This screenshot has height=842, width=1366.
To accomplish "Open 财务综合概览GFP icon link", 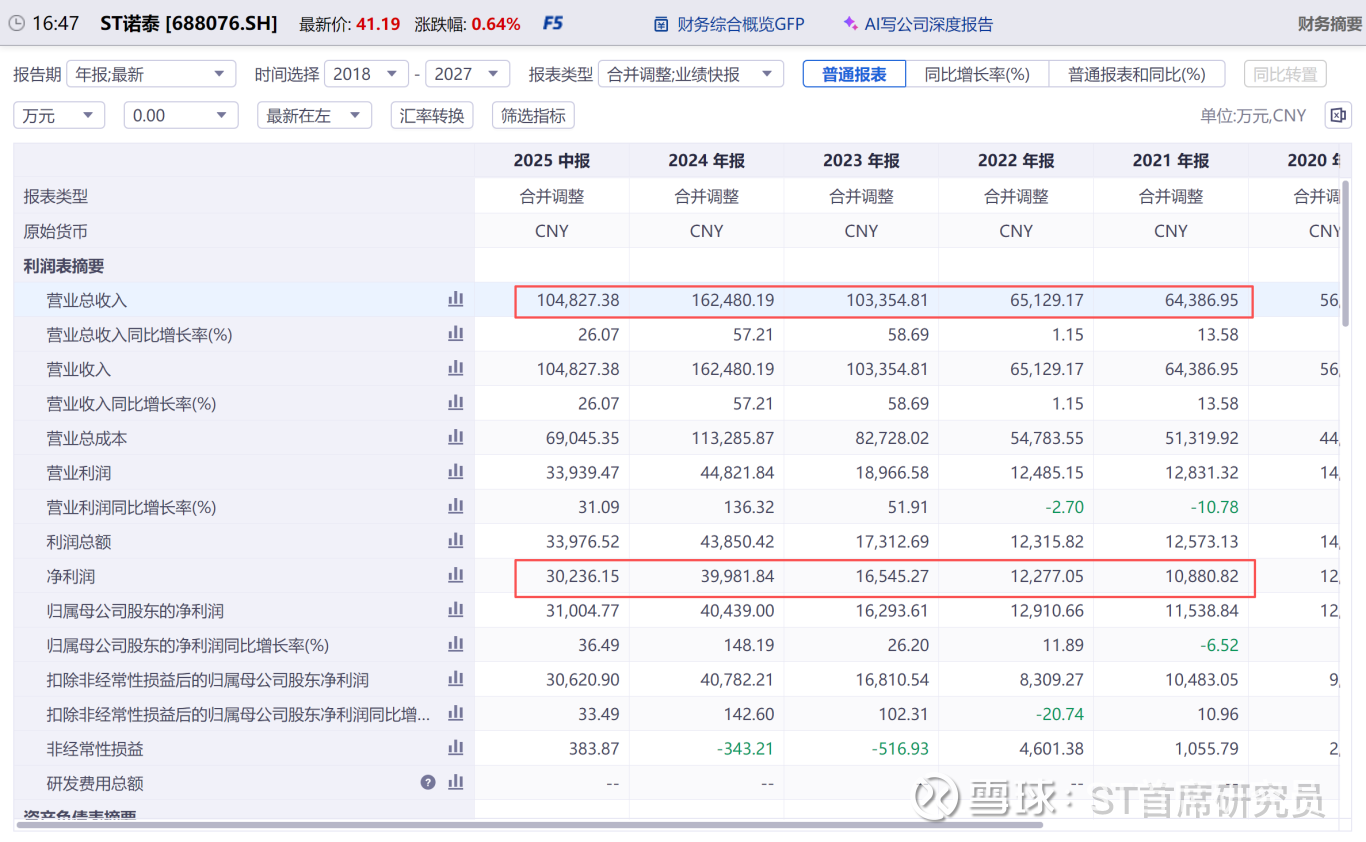I will coord(728,23).
